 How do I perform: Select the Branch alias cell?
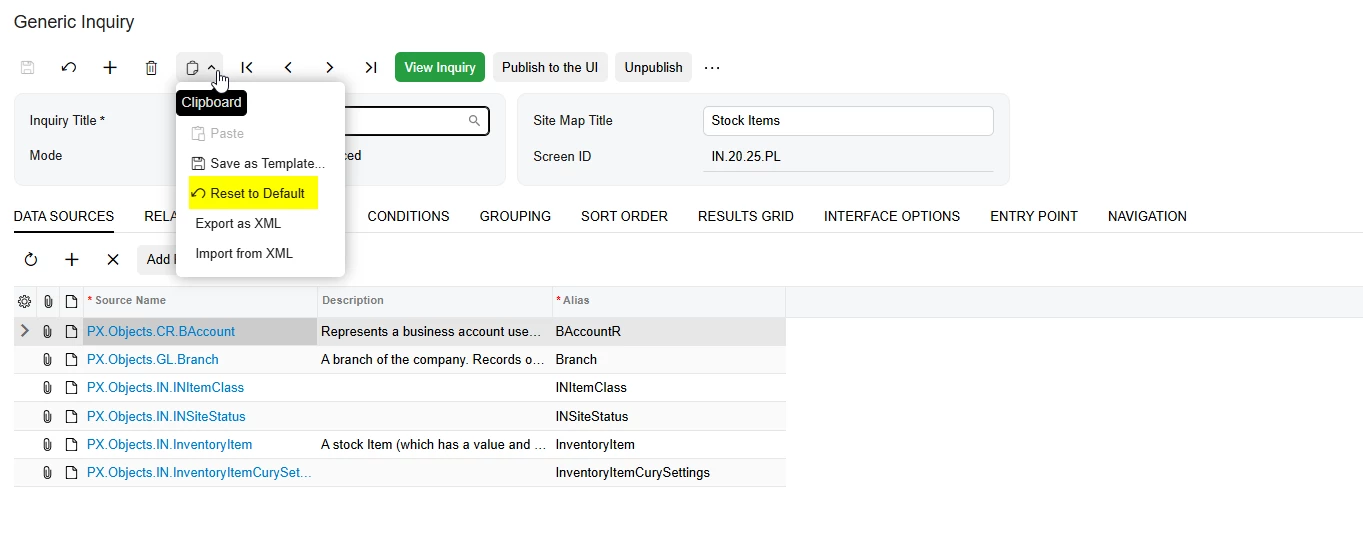coord(669,359)
